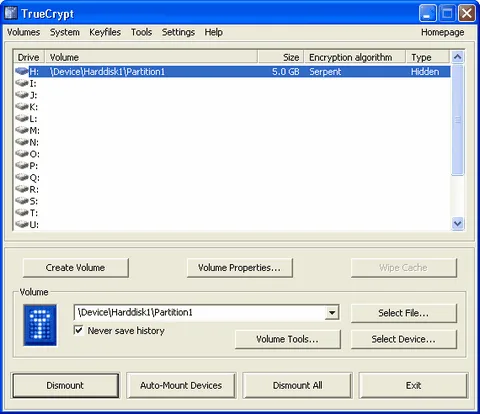Open the Volume Tools button
Image resolution: width=480 pixels, height=414 pixels.
288,339
